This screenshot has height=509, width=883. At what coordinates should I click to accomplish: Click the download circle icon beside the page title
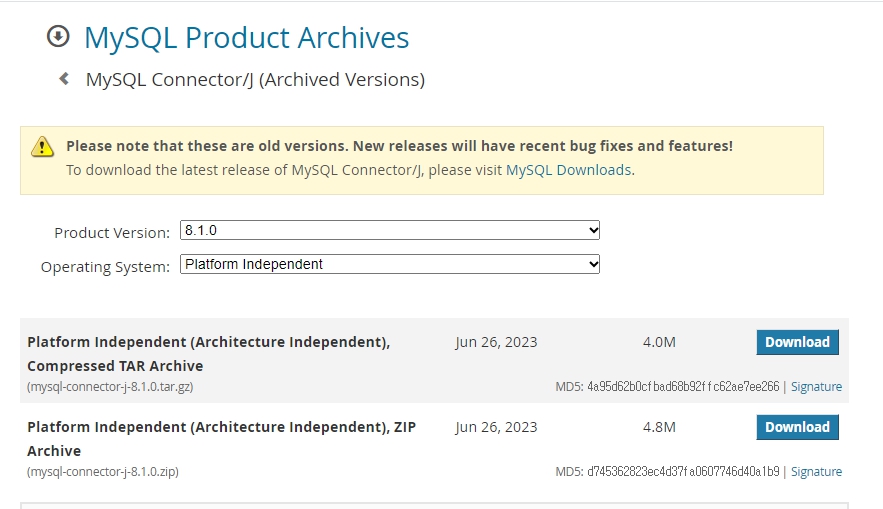coord(58,37)
